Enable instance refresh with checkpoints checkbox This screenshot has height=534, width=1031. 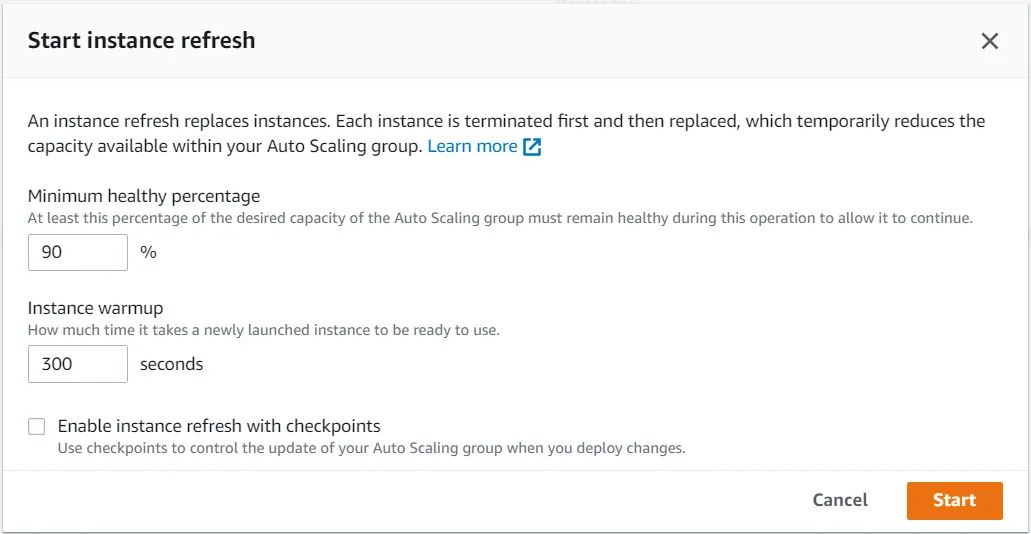(37, 427)
